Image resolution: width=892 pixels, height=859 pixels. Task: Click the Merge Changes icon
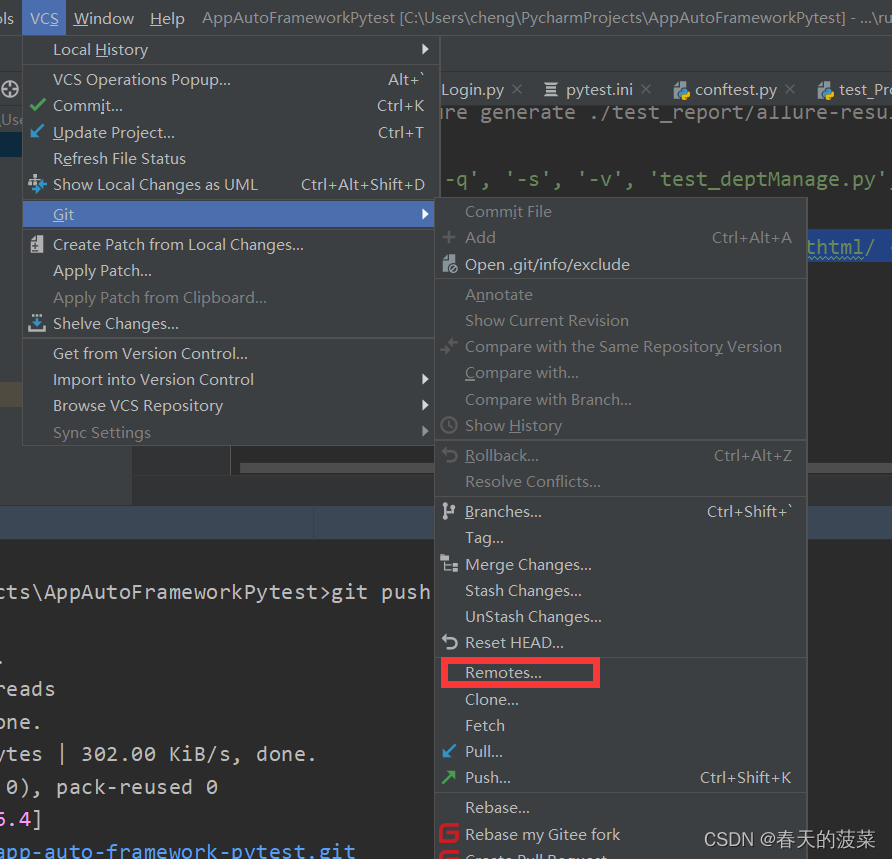(x=450, y=564)
